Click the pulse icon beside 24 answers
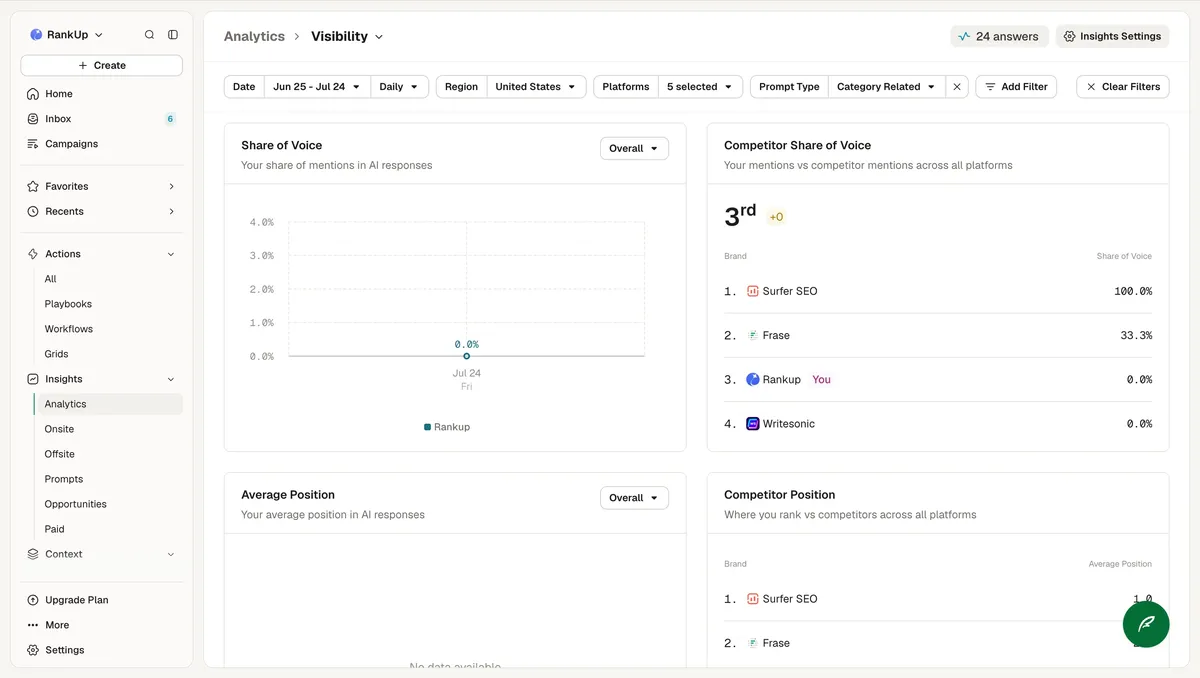This screenshot has height=678, width=1200. (964, 36)
